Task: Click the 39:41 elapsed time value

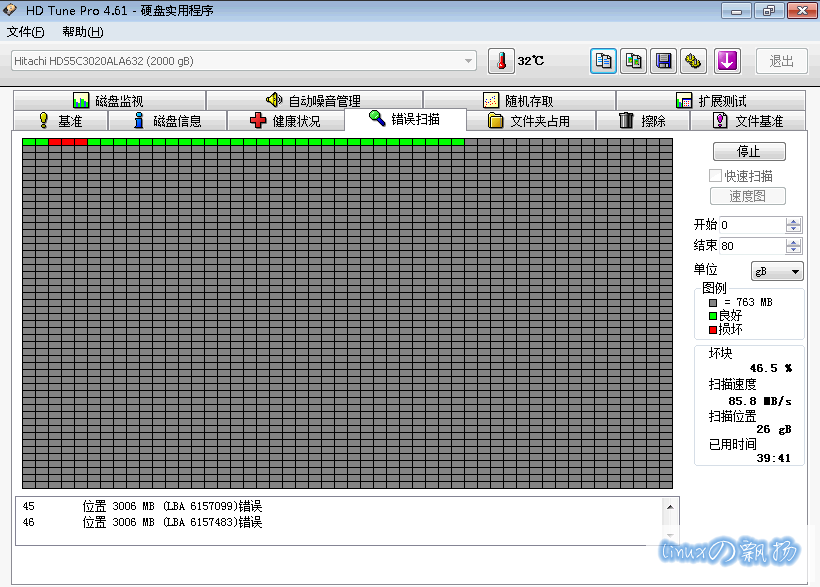Action: (x=773, y=458)
